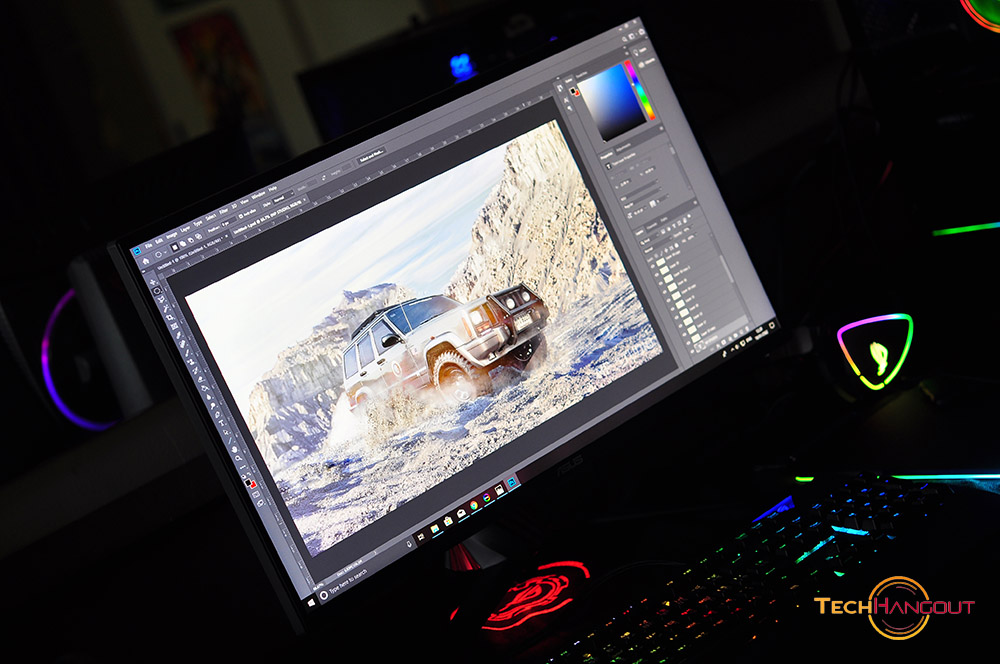
Task: Open the Window menu
Action: 258,195
